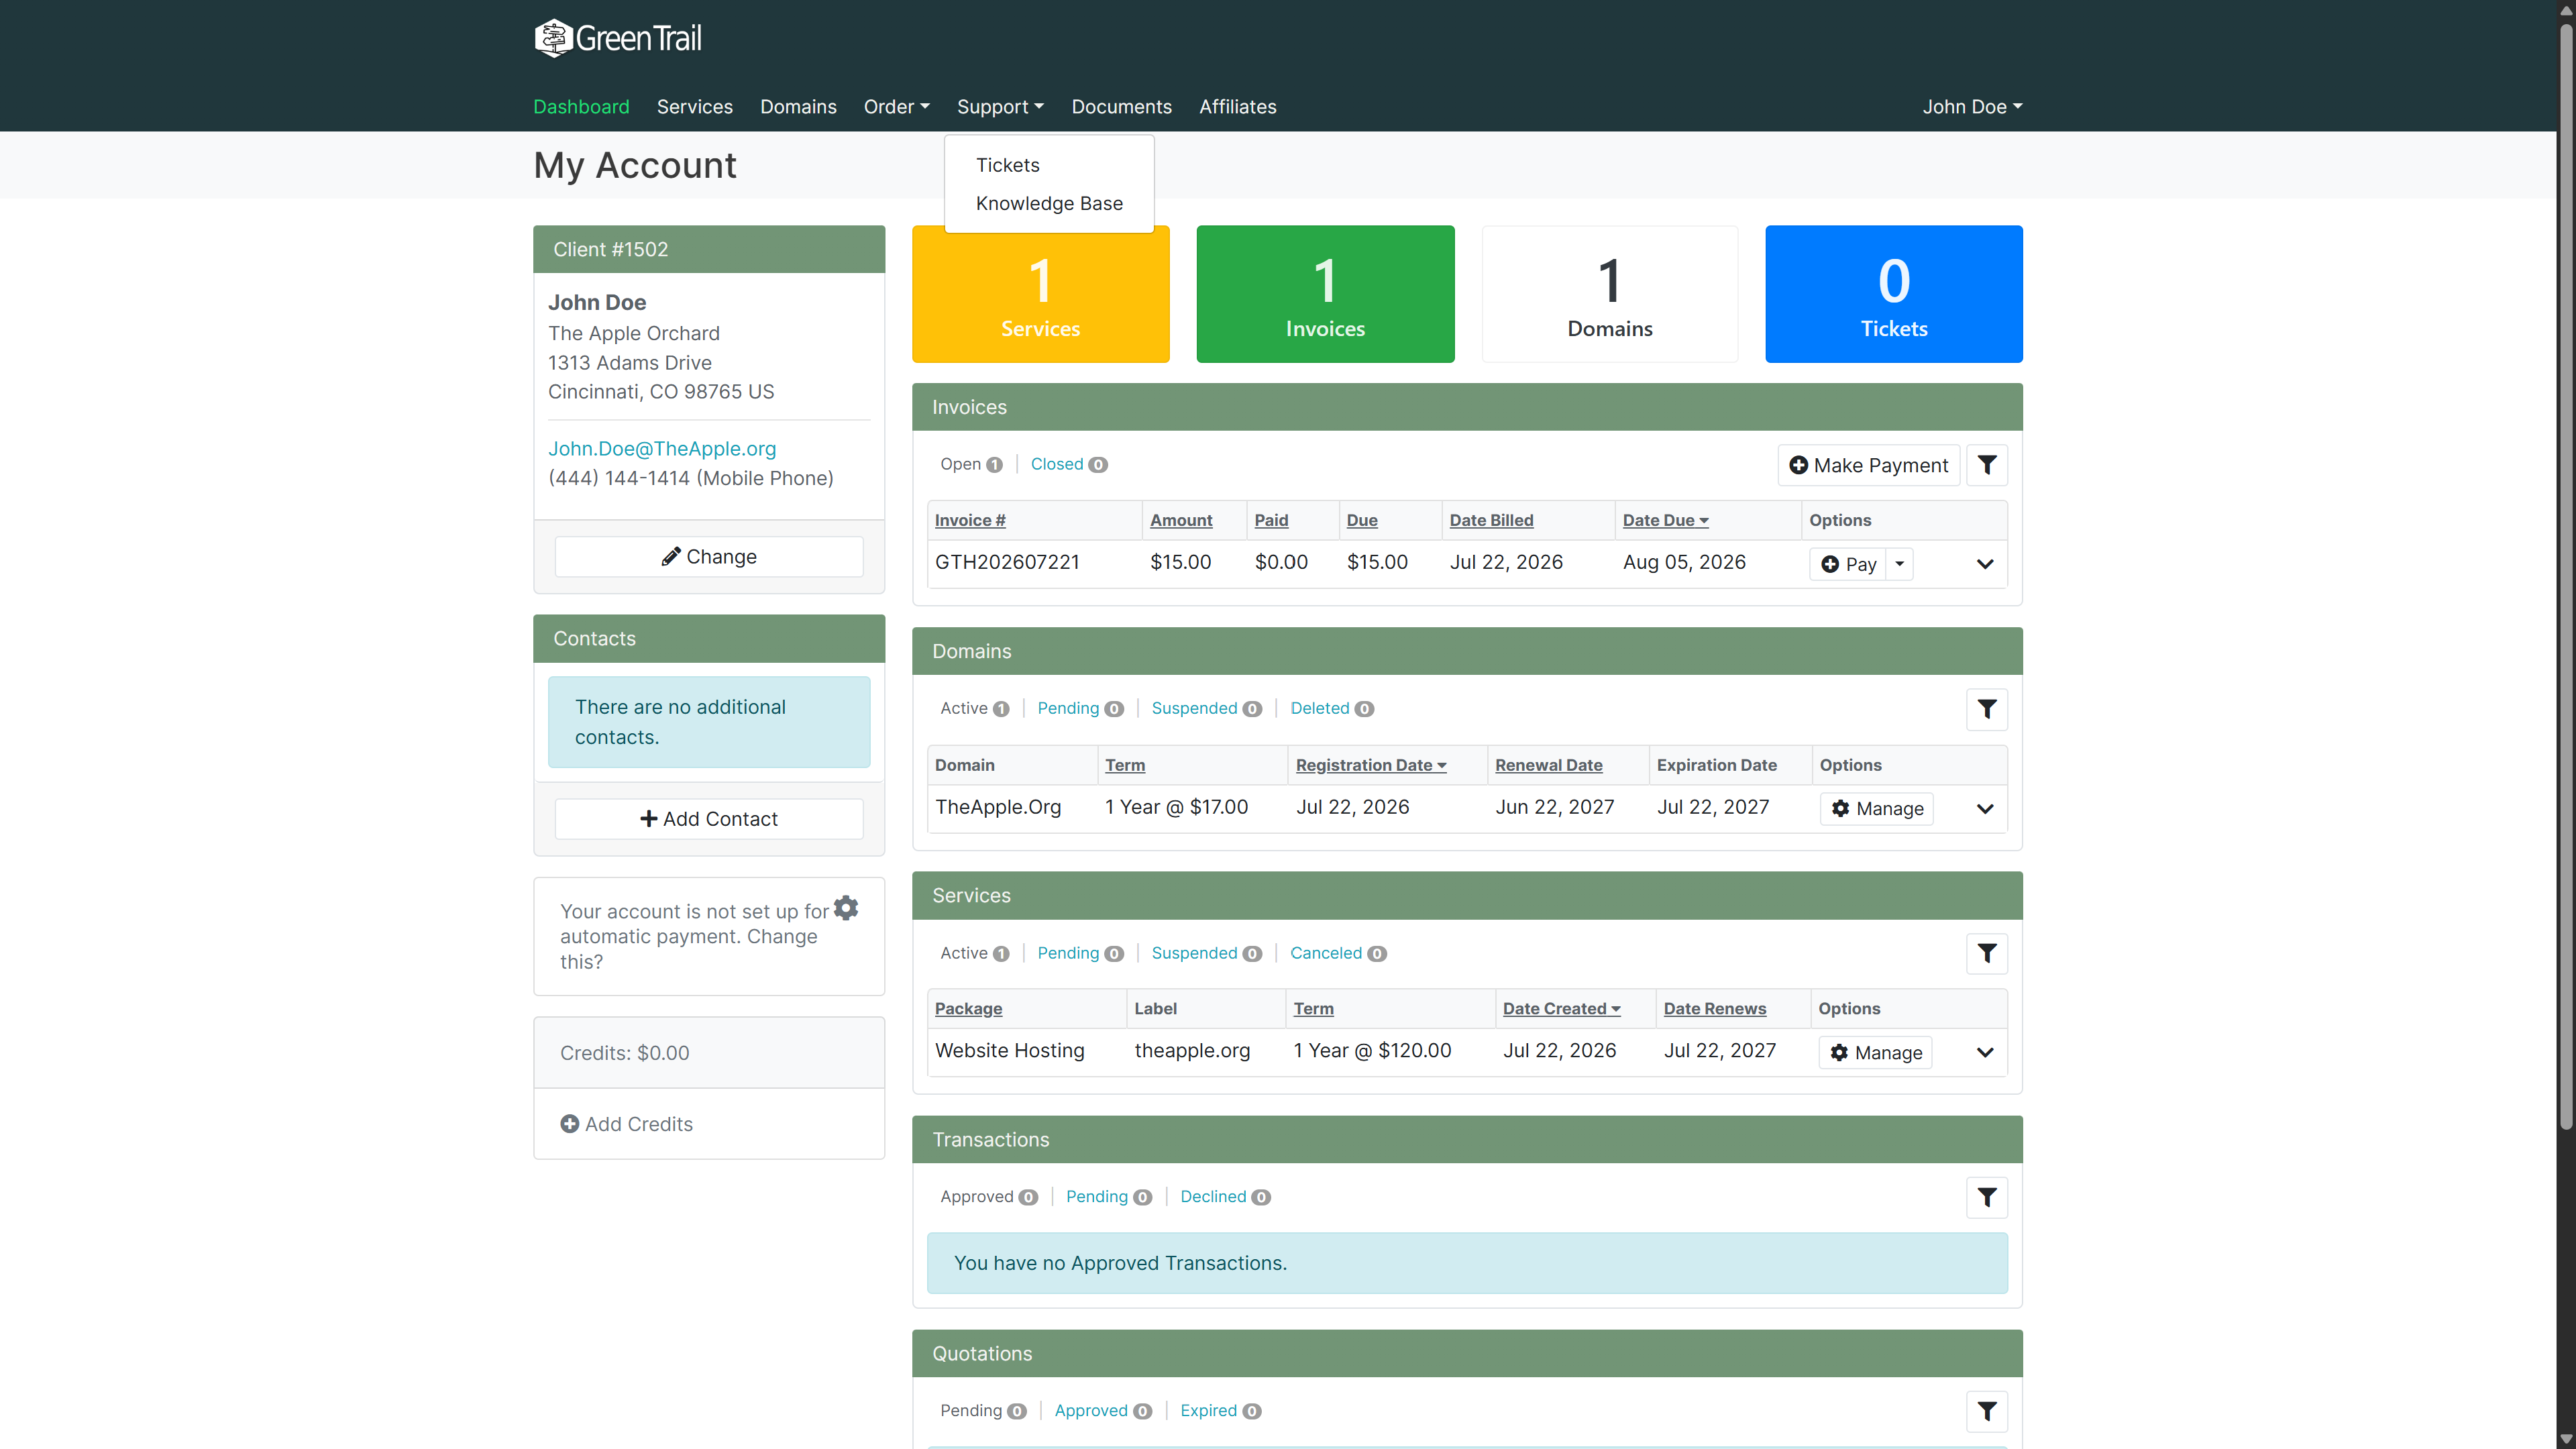Click the automatic payment gear icon

846,908
